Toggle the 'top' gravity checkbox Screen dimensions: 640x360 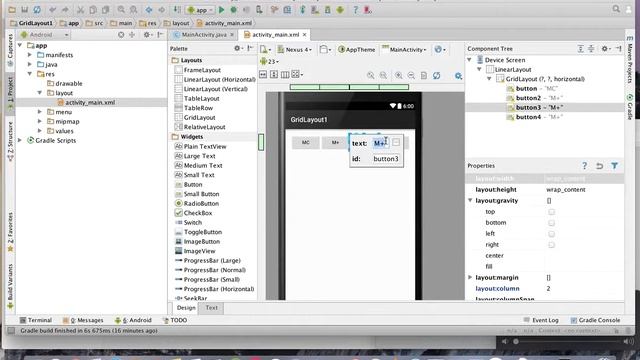551,212
